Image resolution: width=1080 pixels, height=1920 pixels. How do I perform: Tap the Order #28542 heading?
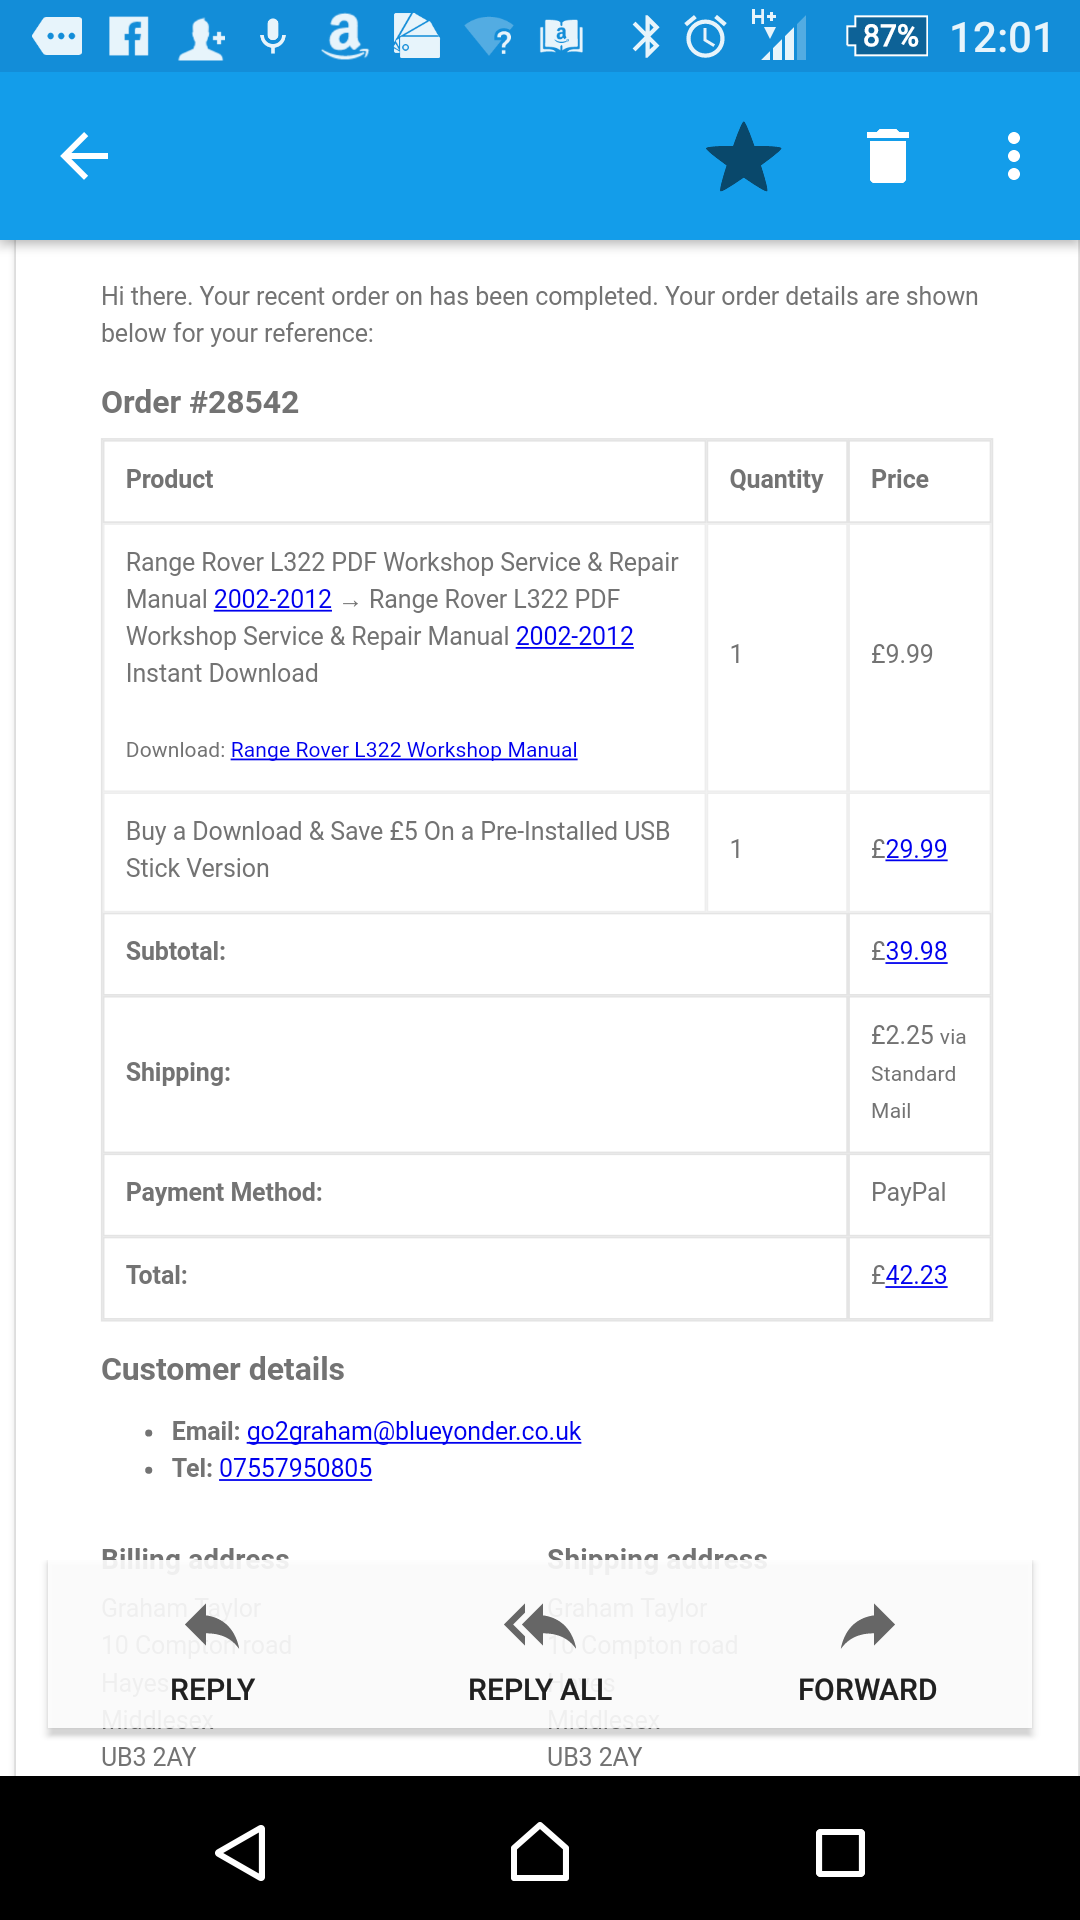coord(200,402)
